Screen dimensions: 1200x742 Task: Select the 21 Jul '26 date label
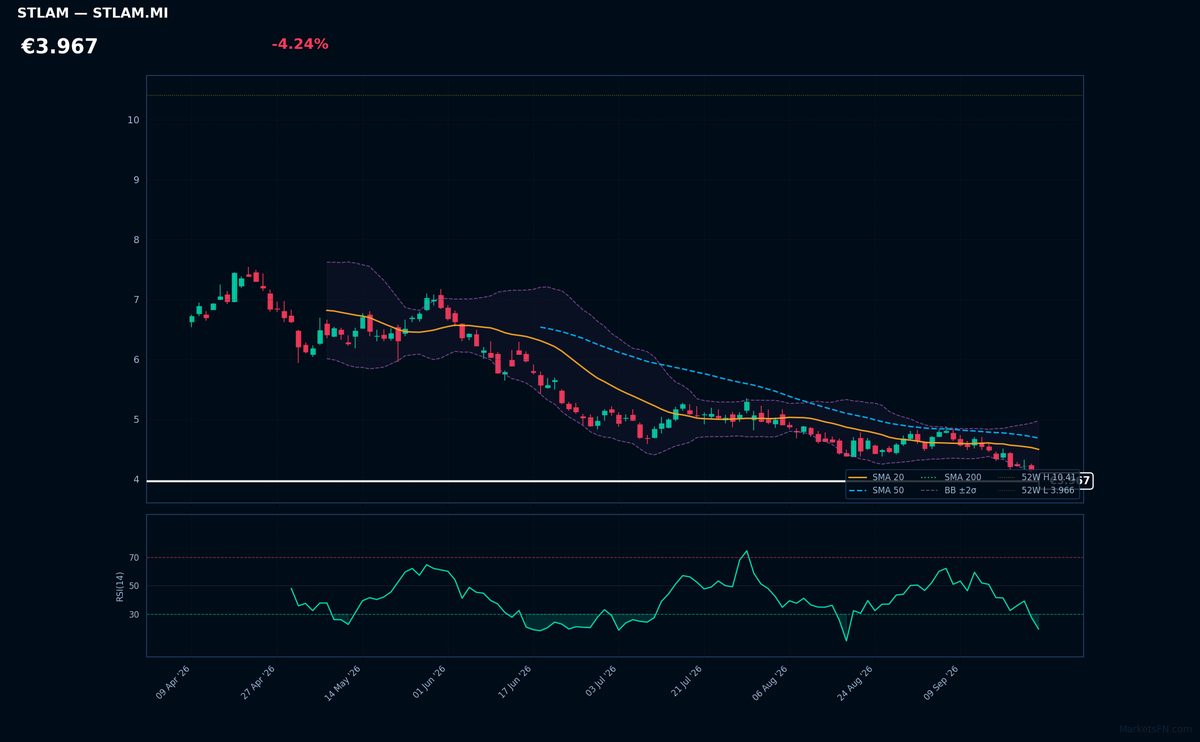pyautogui.click(x=685, y=683)
